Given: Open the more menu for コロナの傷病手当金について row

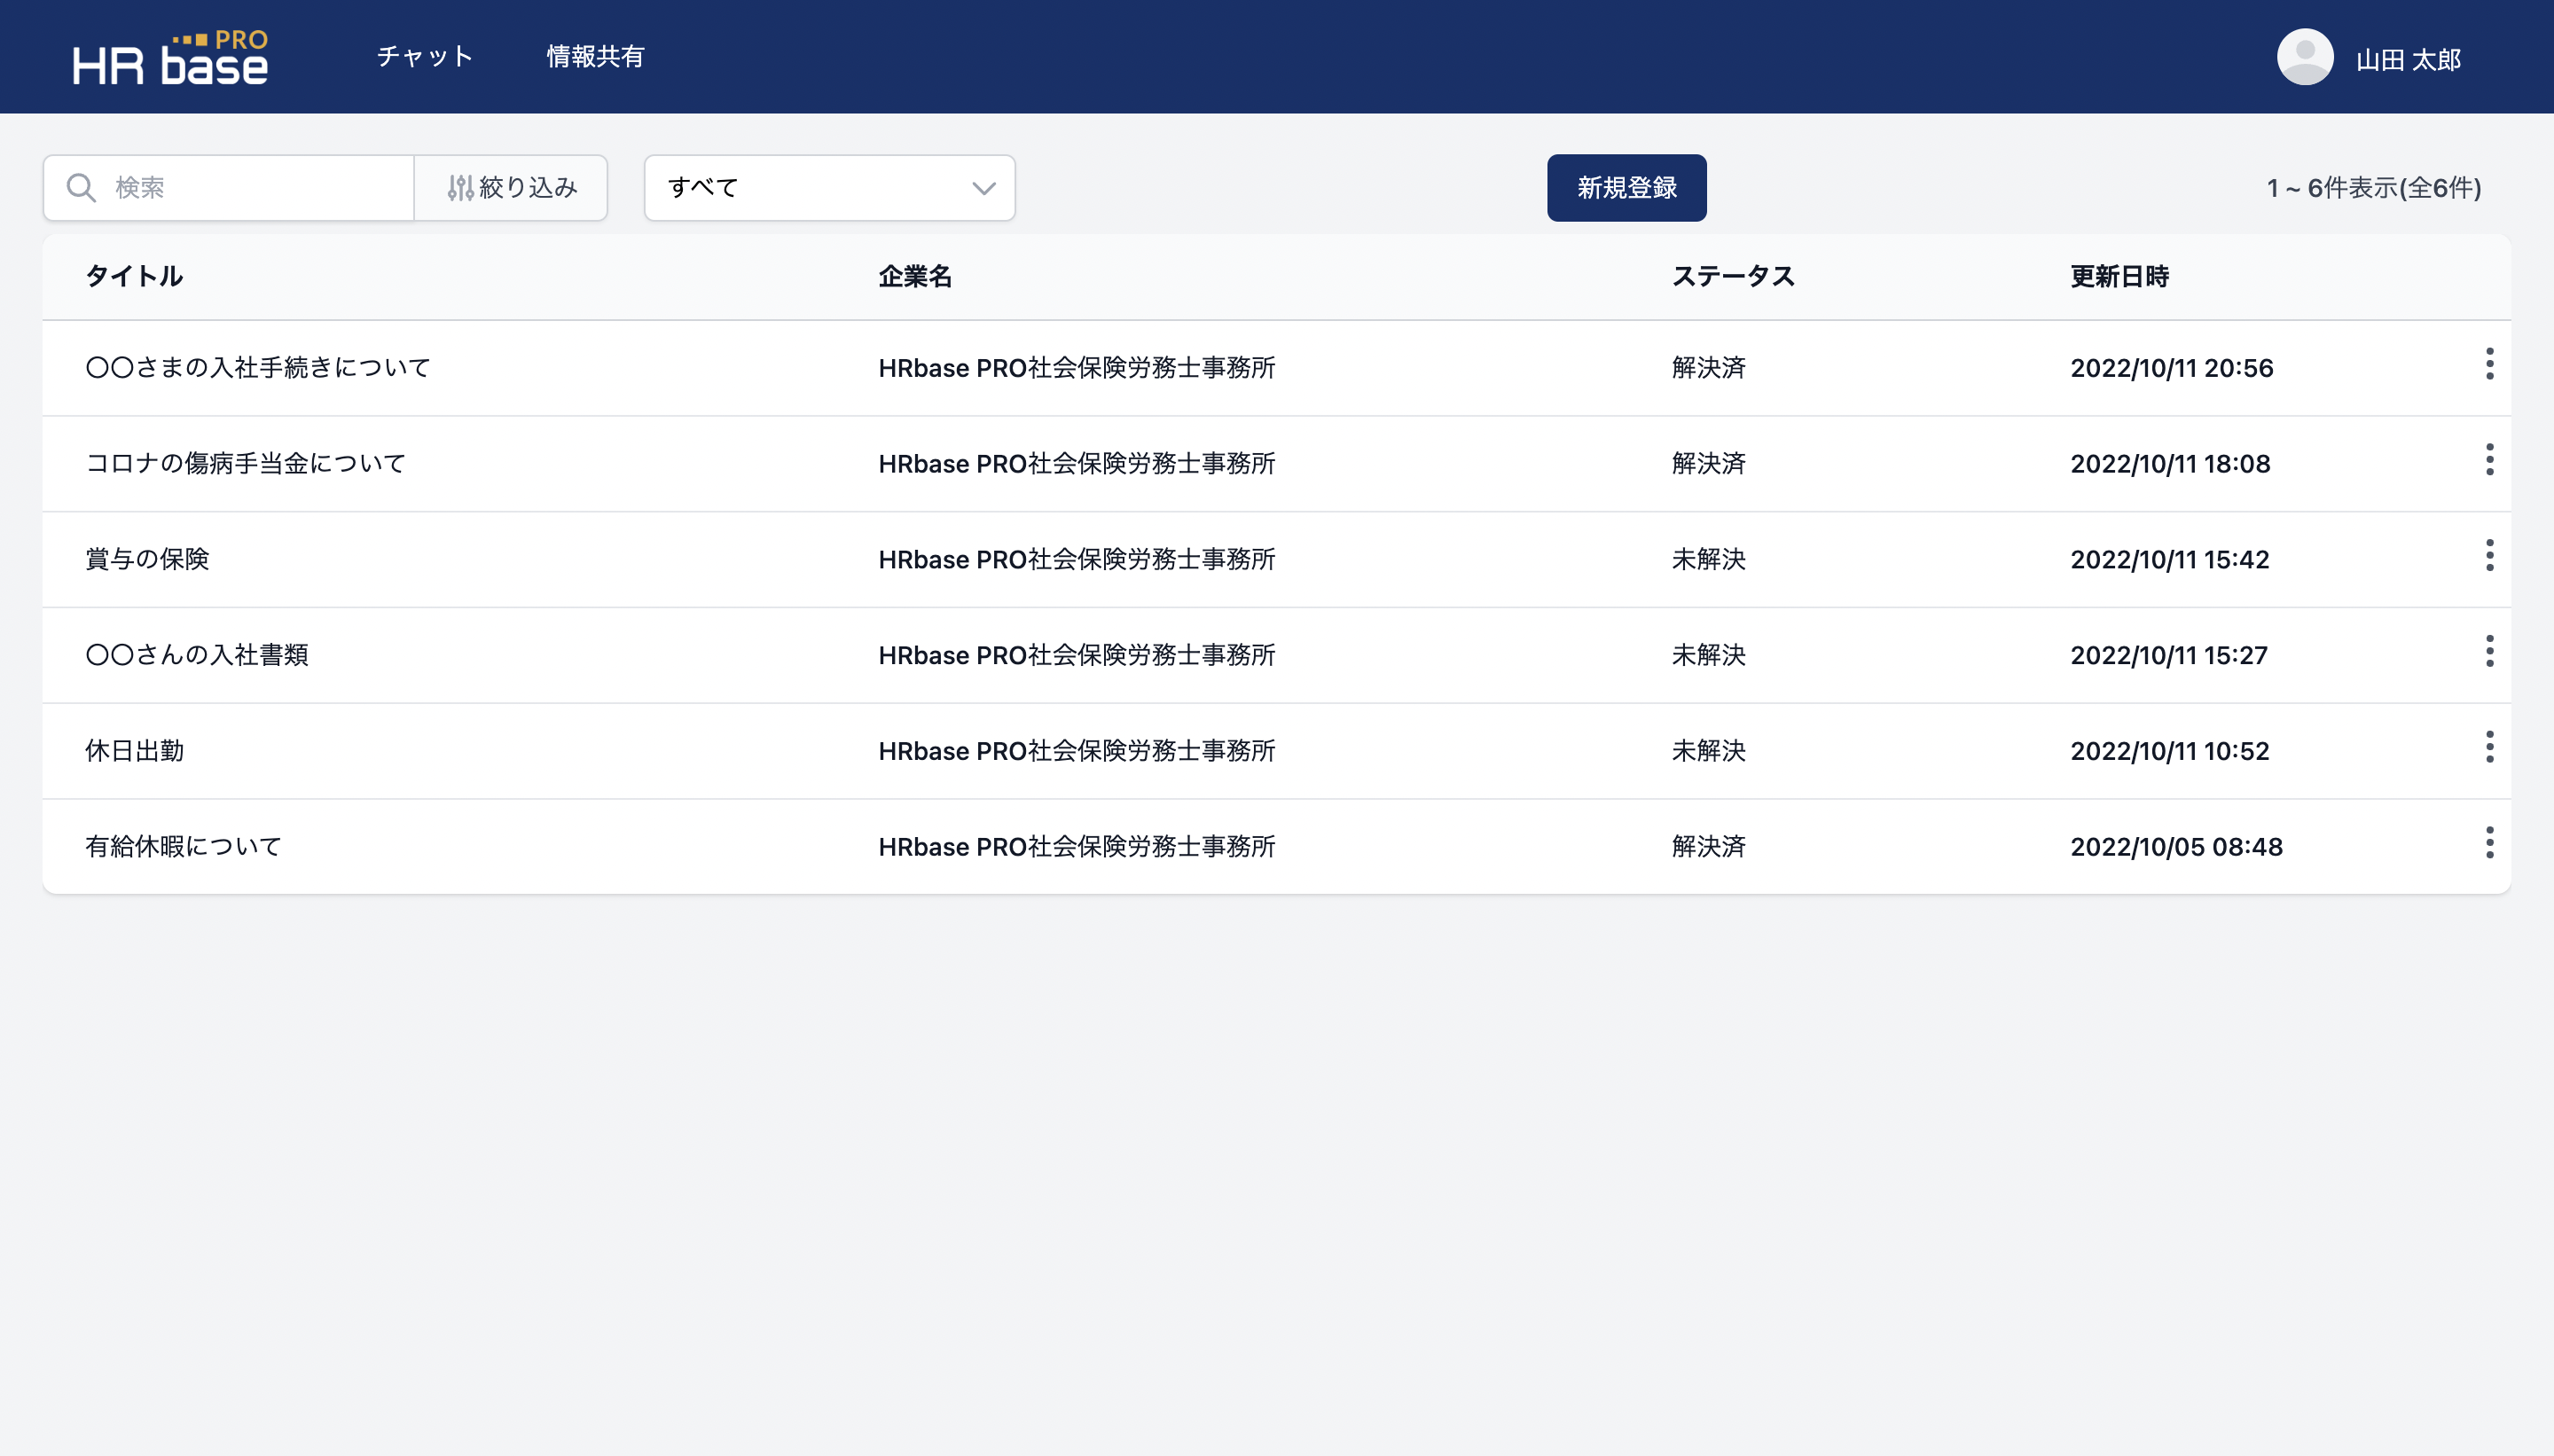Looking at the screenshot, I should [x=2489, y=460].
